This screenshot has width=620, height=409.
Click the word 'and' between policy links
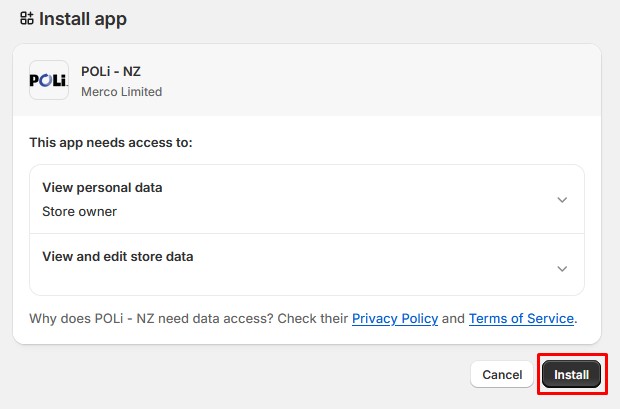(x=453, y=319)
